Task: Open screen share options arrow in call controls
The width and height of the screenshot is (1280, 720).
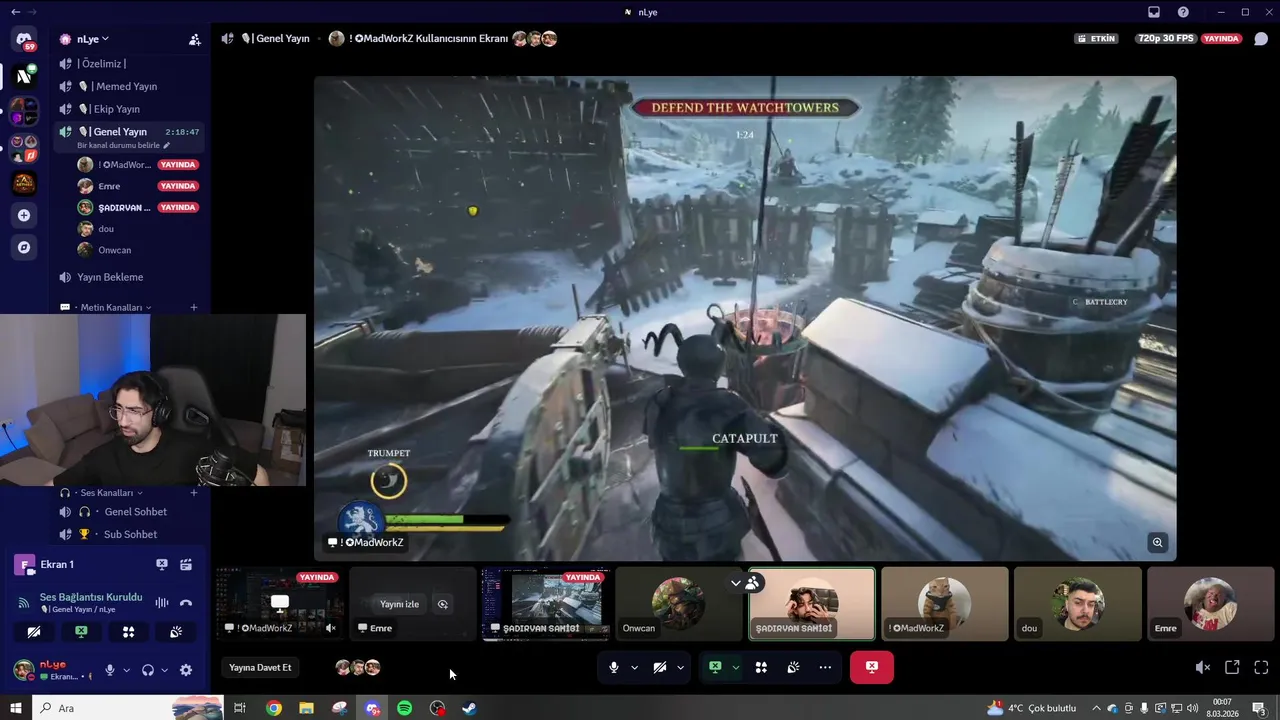Action: [x=735, y=667]
